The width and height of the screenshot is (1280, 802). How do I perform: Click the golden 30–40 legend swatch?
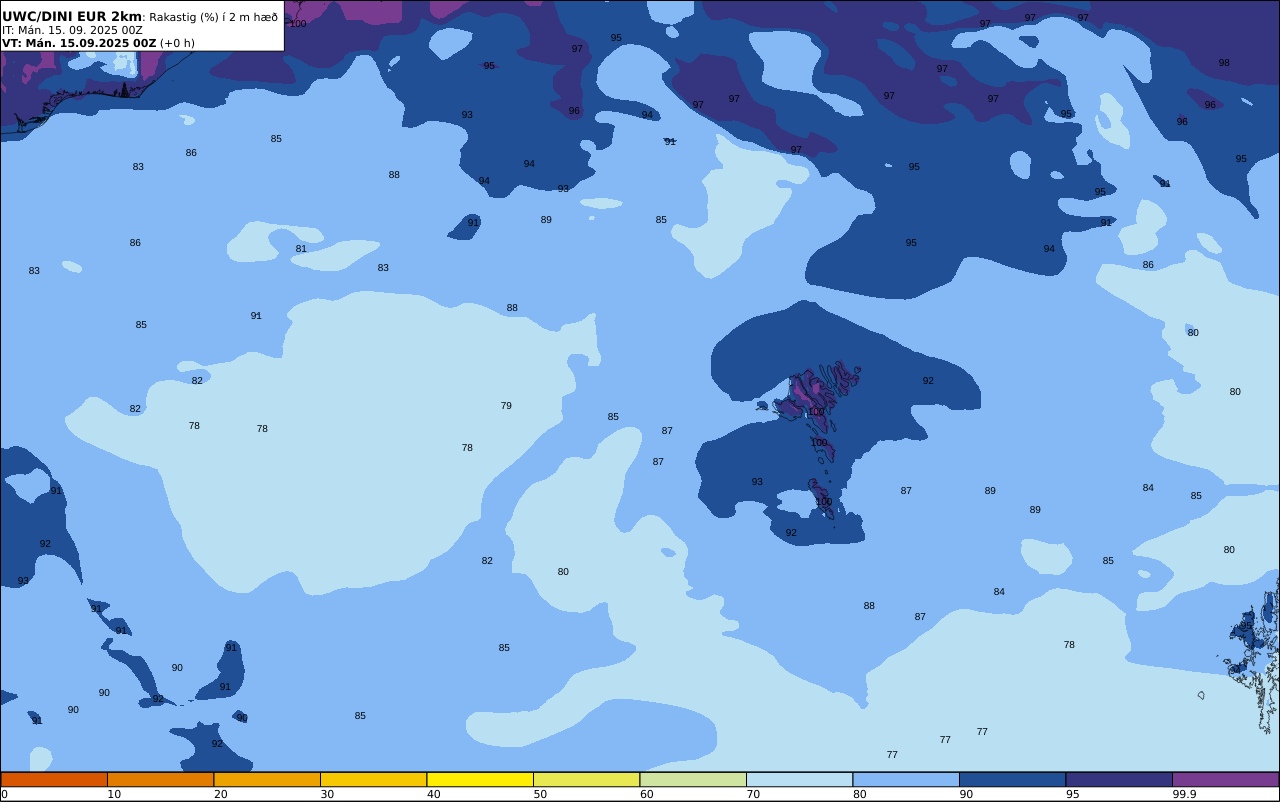tap(373, 779)
